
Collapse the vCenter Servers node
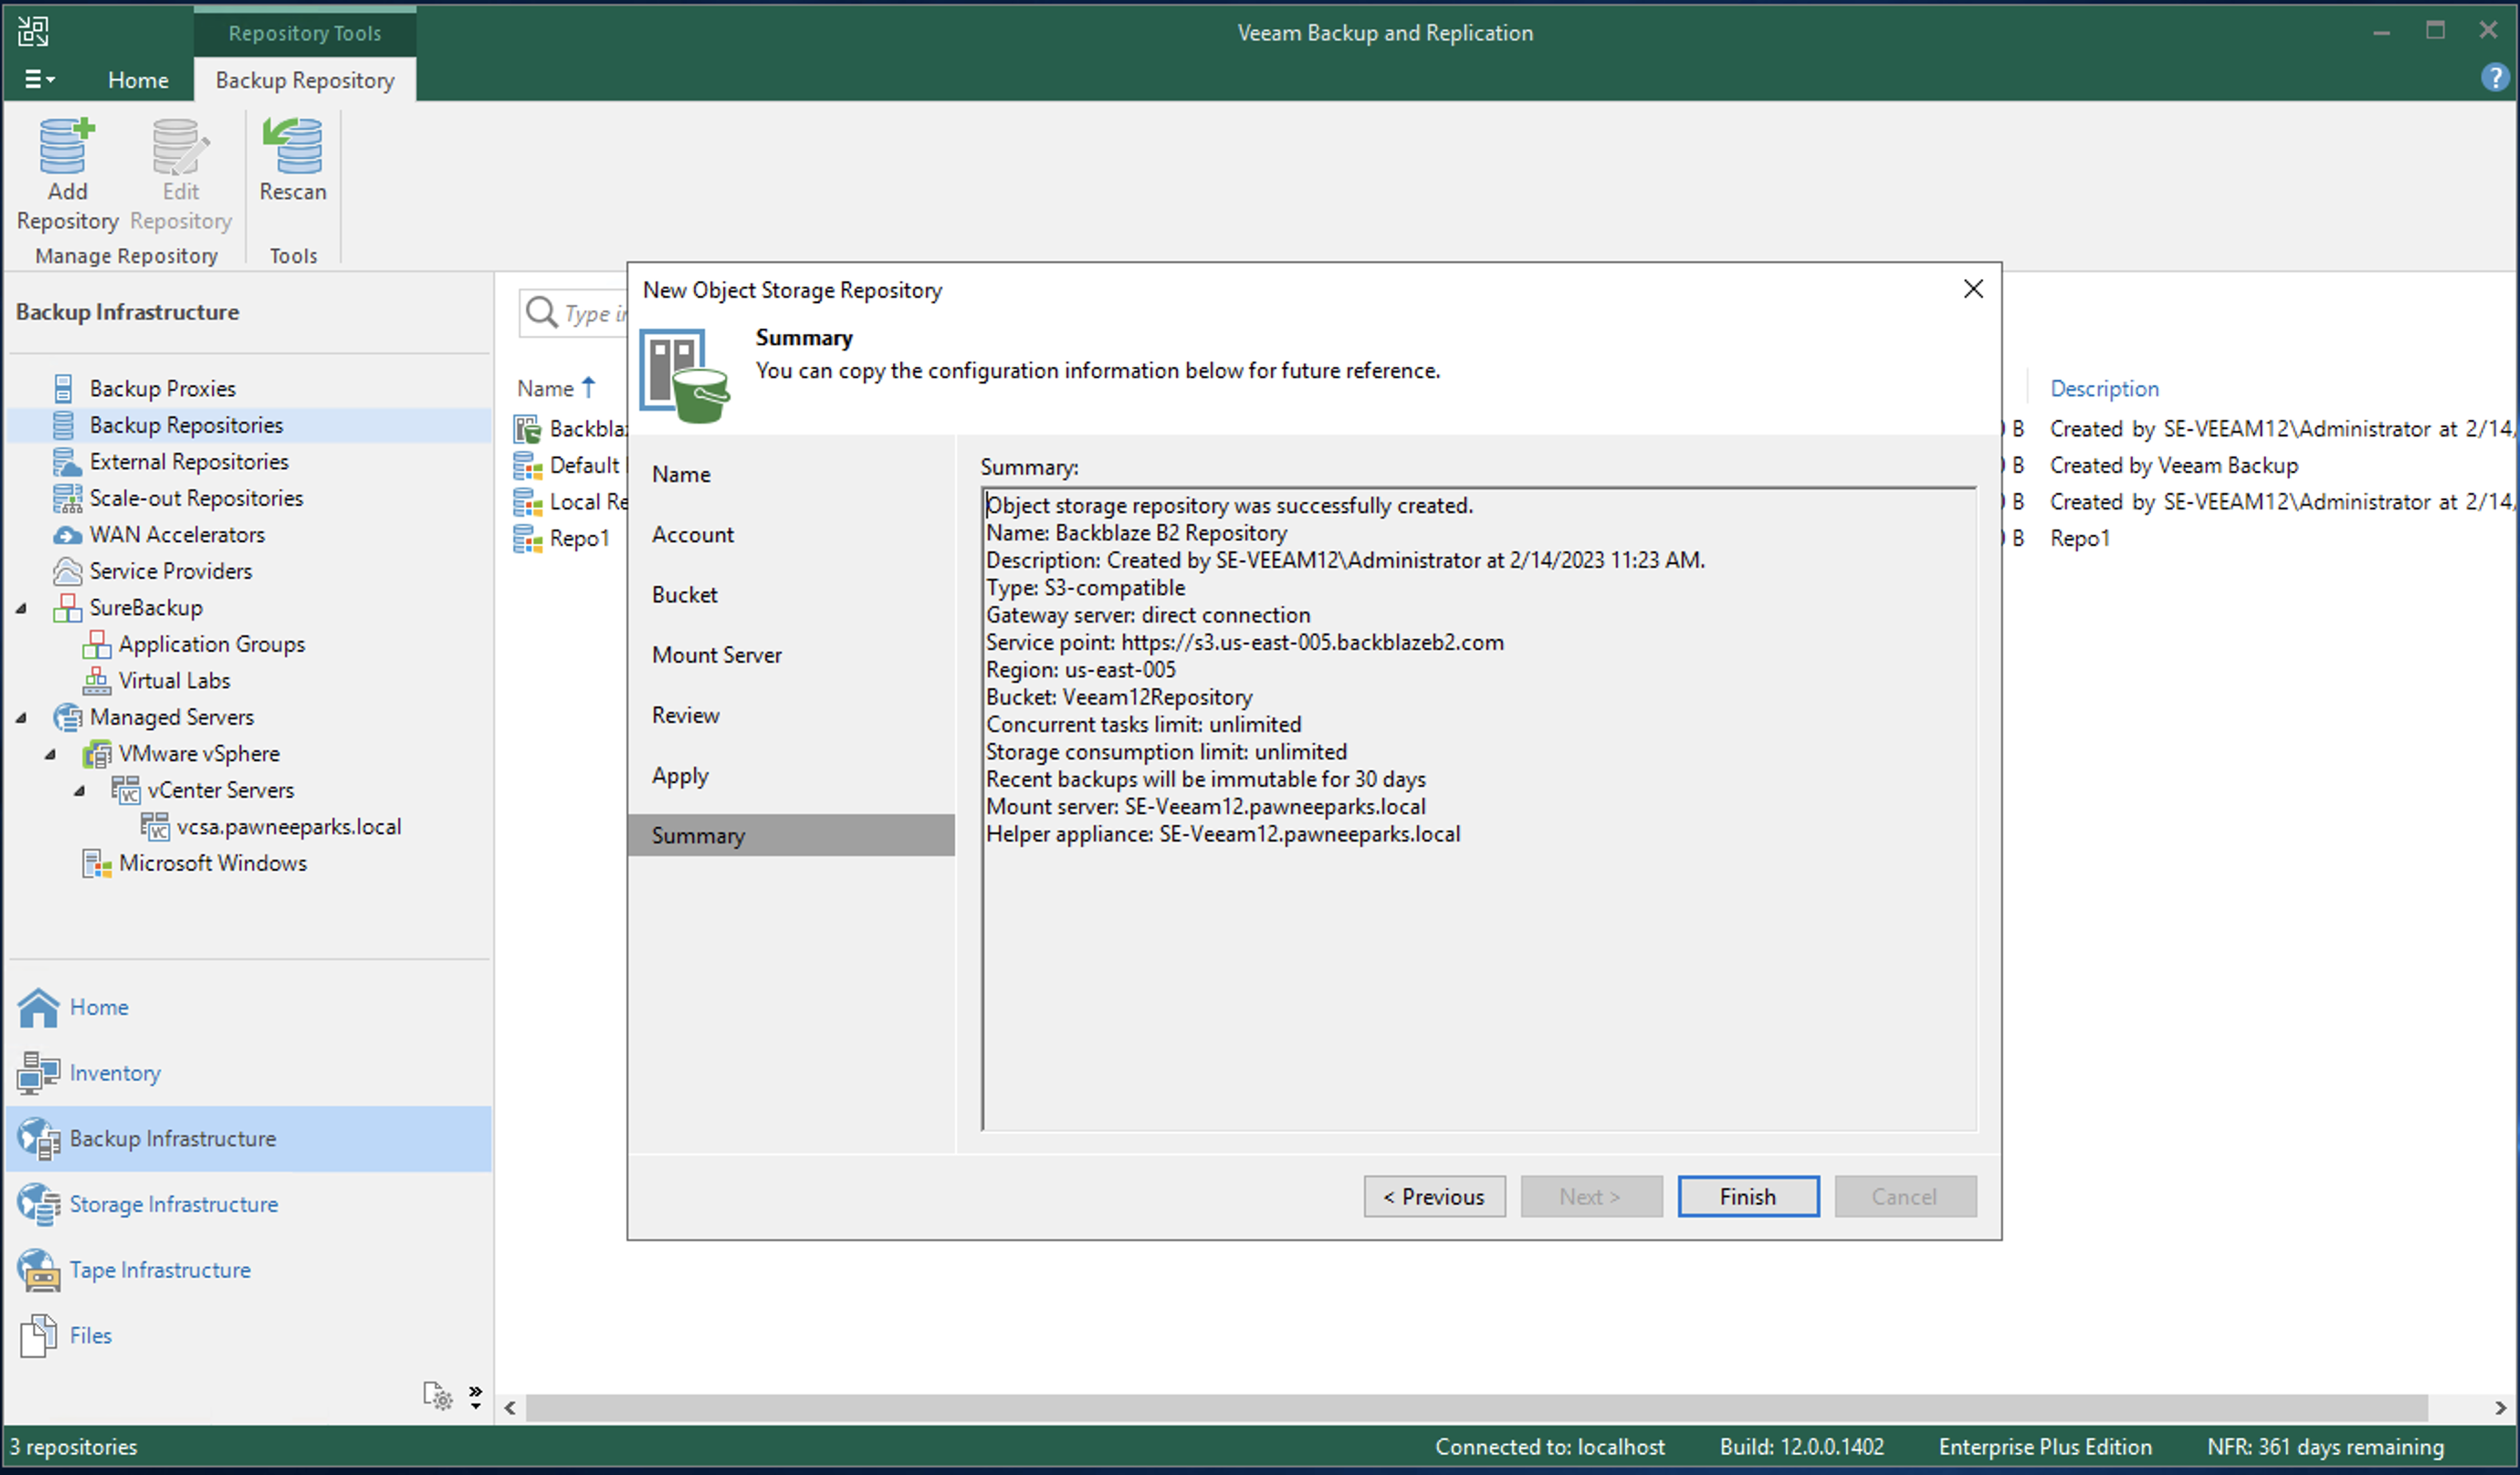pos(80,790)
